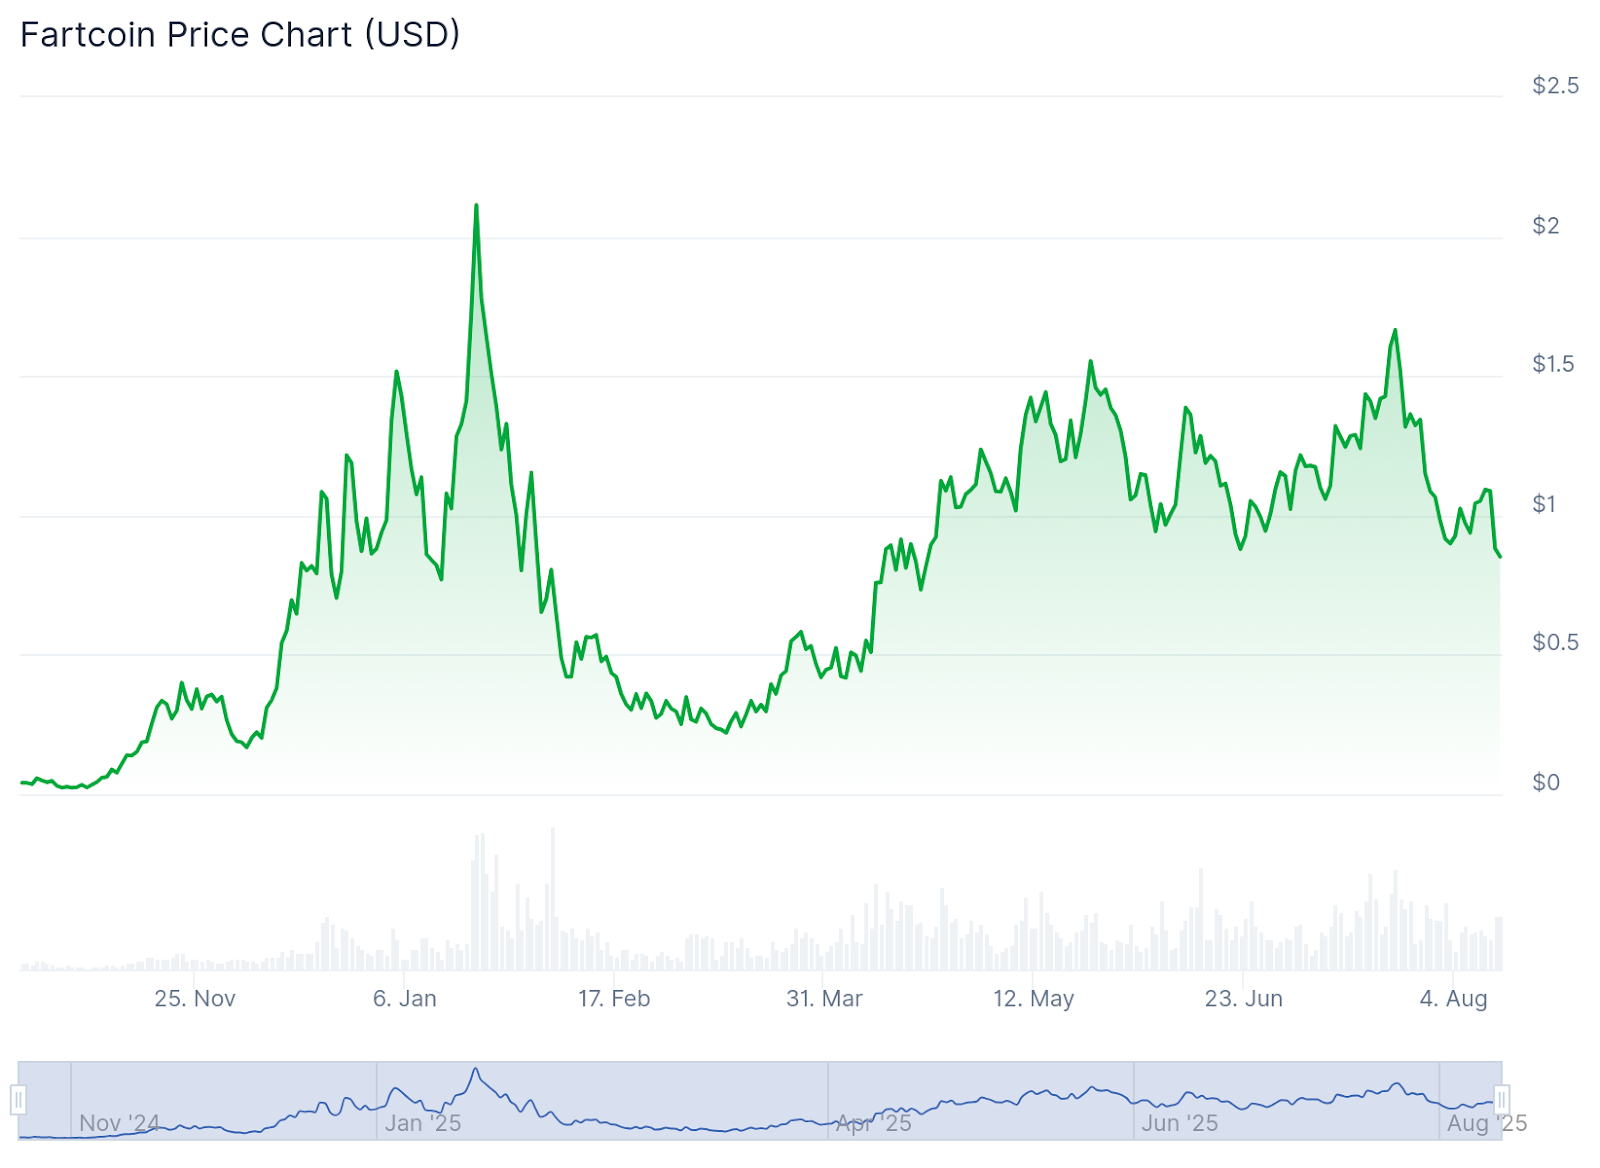
Task: Click the $2.5 price axis label
Action: [x=1555, y=86]
